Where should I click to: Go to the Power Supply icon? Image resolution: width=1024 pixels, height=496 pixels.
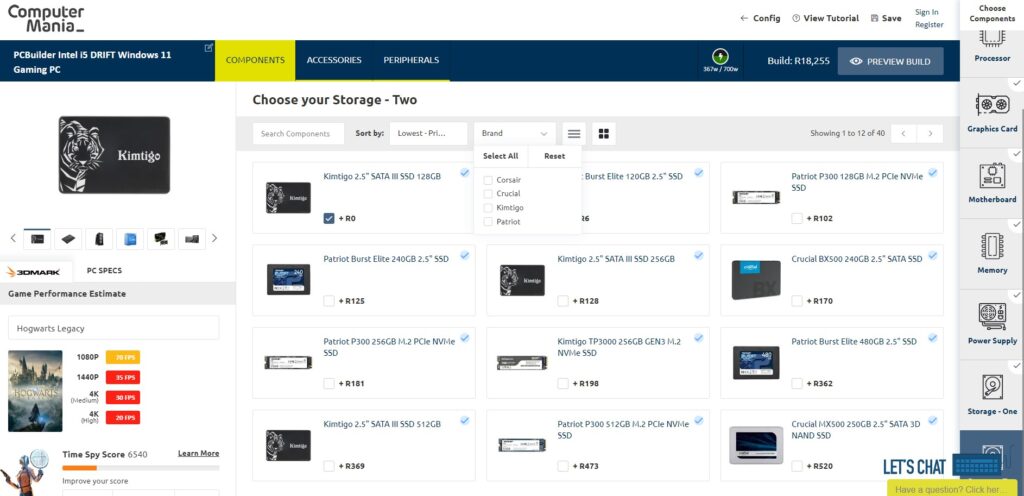(x=991, y=316)
